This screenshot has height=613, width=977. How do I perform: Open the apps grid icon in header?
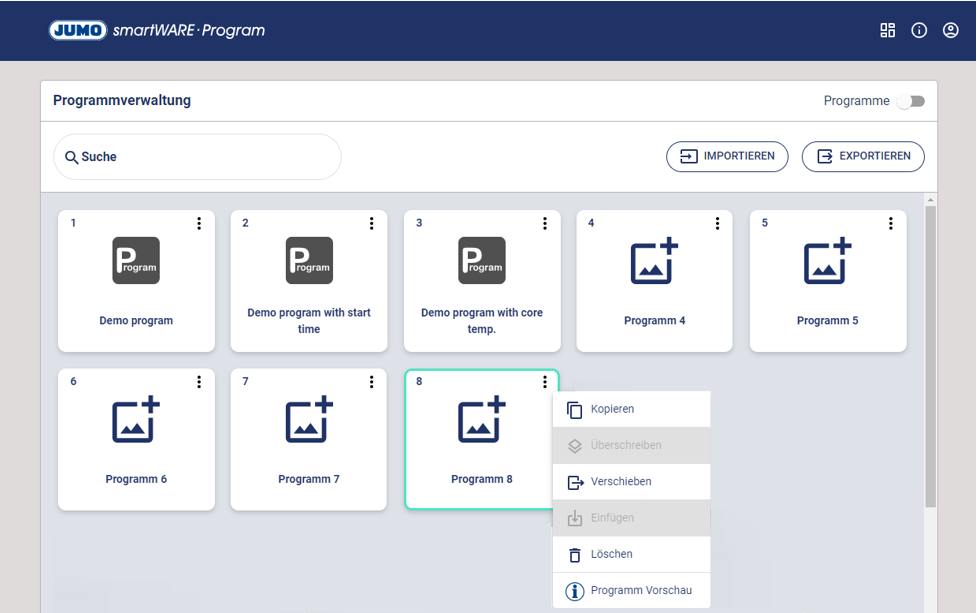coord(887,30)
